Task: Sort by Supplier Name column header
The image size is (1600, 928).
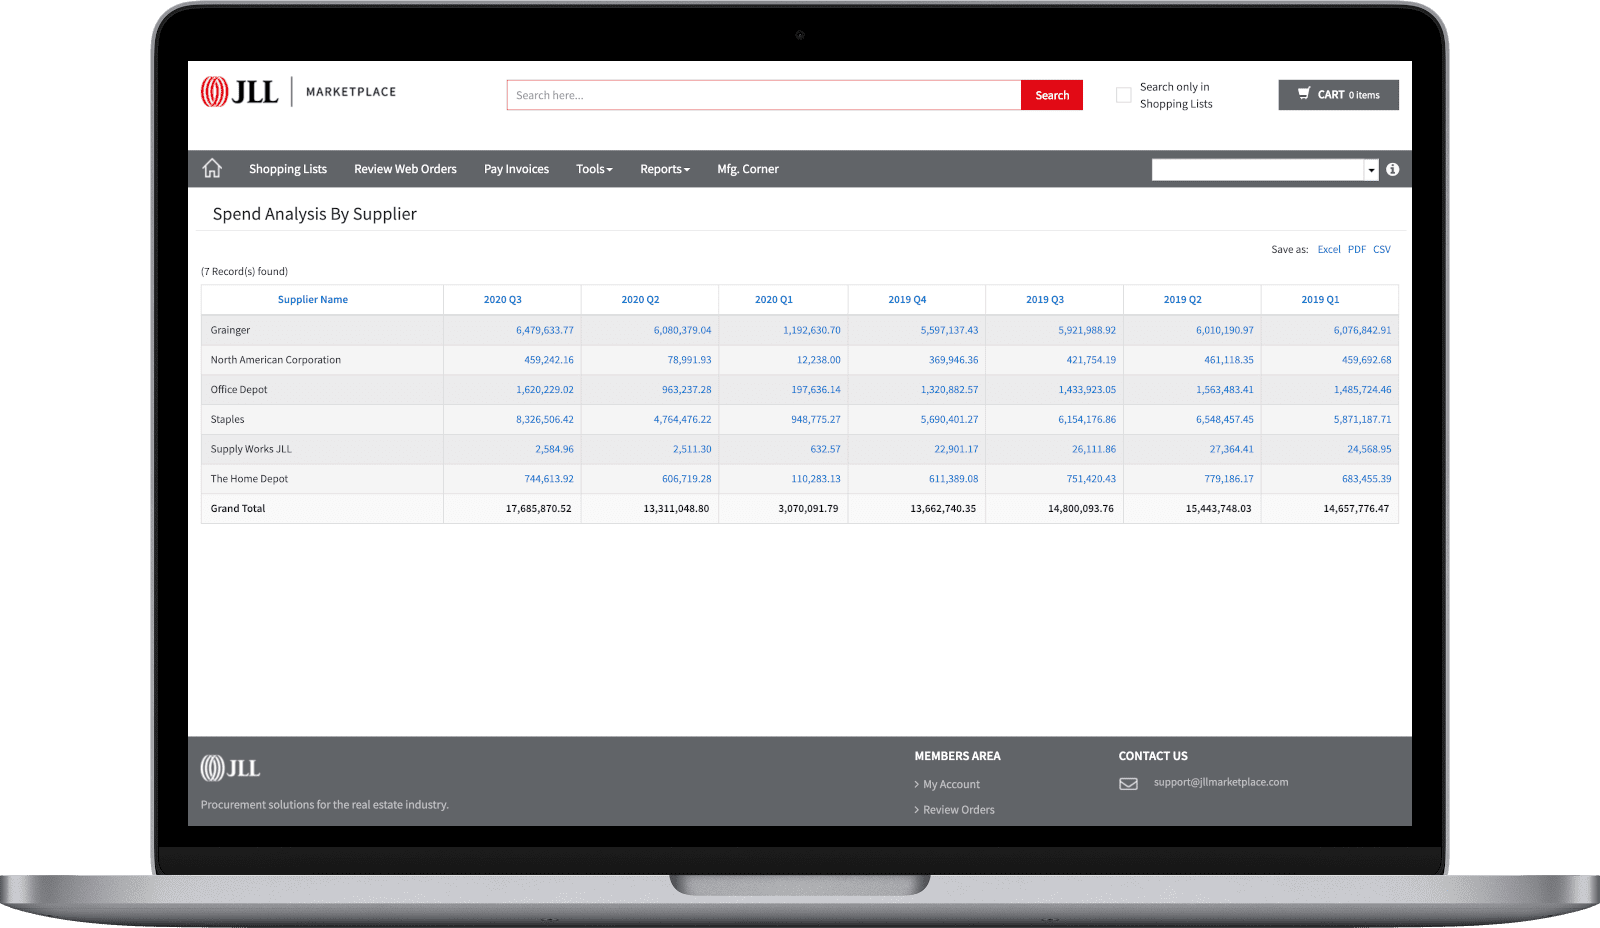Action: (x=313, y=300)
